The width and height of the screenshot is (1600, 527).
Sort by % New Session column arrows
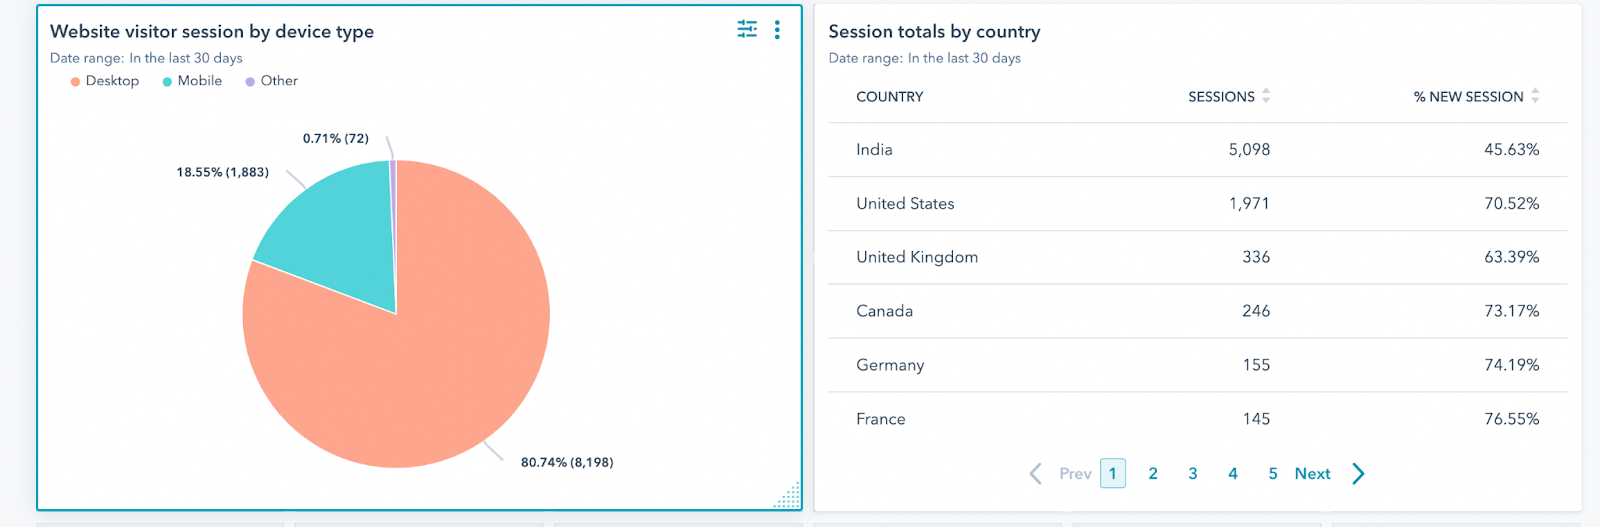pos(1535,96)
